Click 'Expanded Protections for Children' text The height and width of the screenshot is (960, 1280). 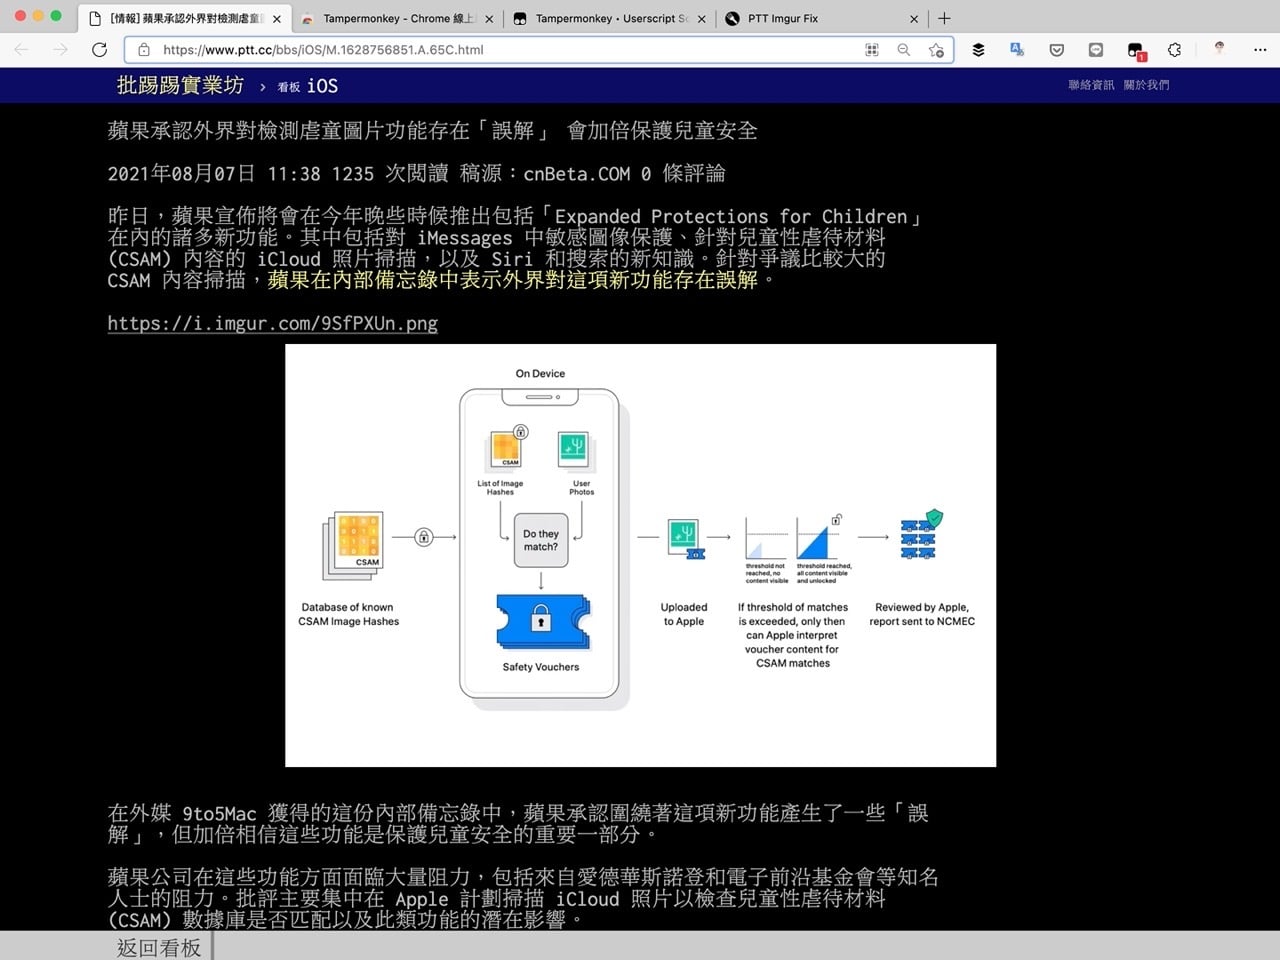731,216
